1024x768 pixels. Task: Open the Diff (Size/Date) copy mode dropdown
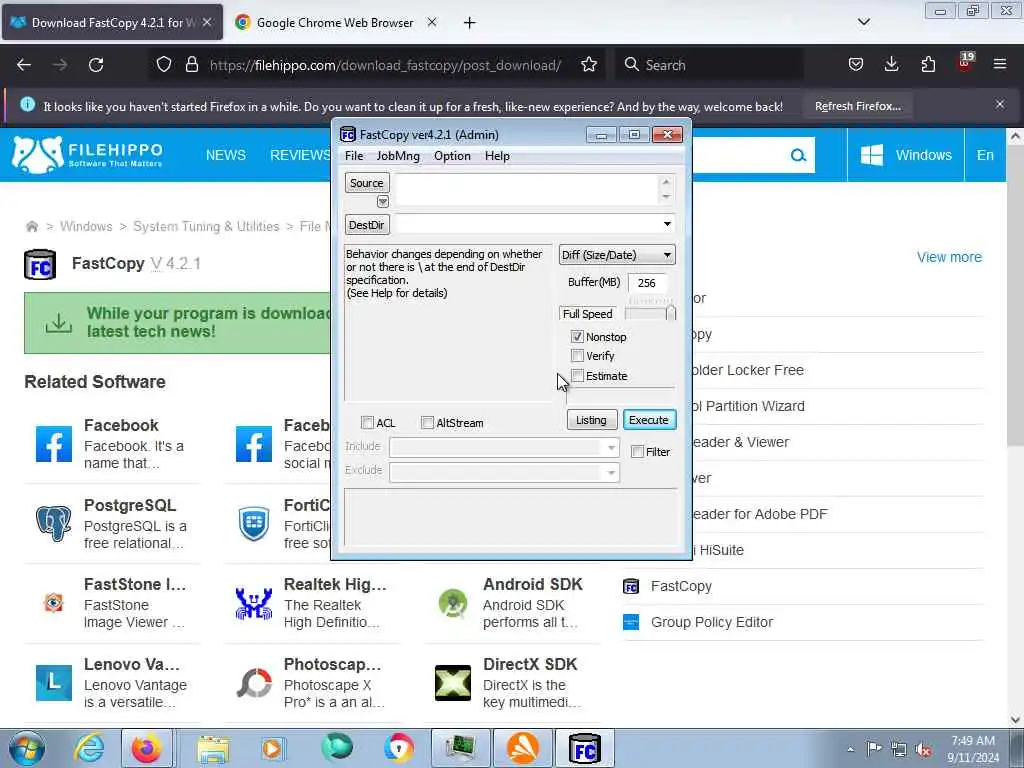tap(617, 255)
